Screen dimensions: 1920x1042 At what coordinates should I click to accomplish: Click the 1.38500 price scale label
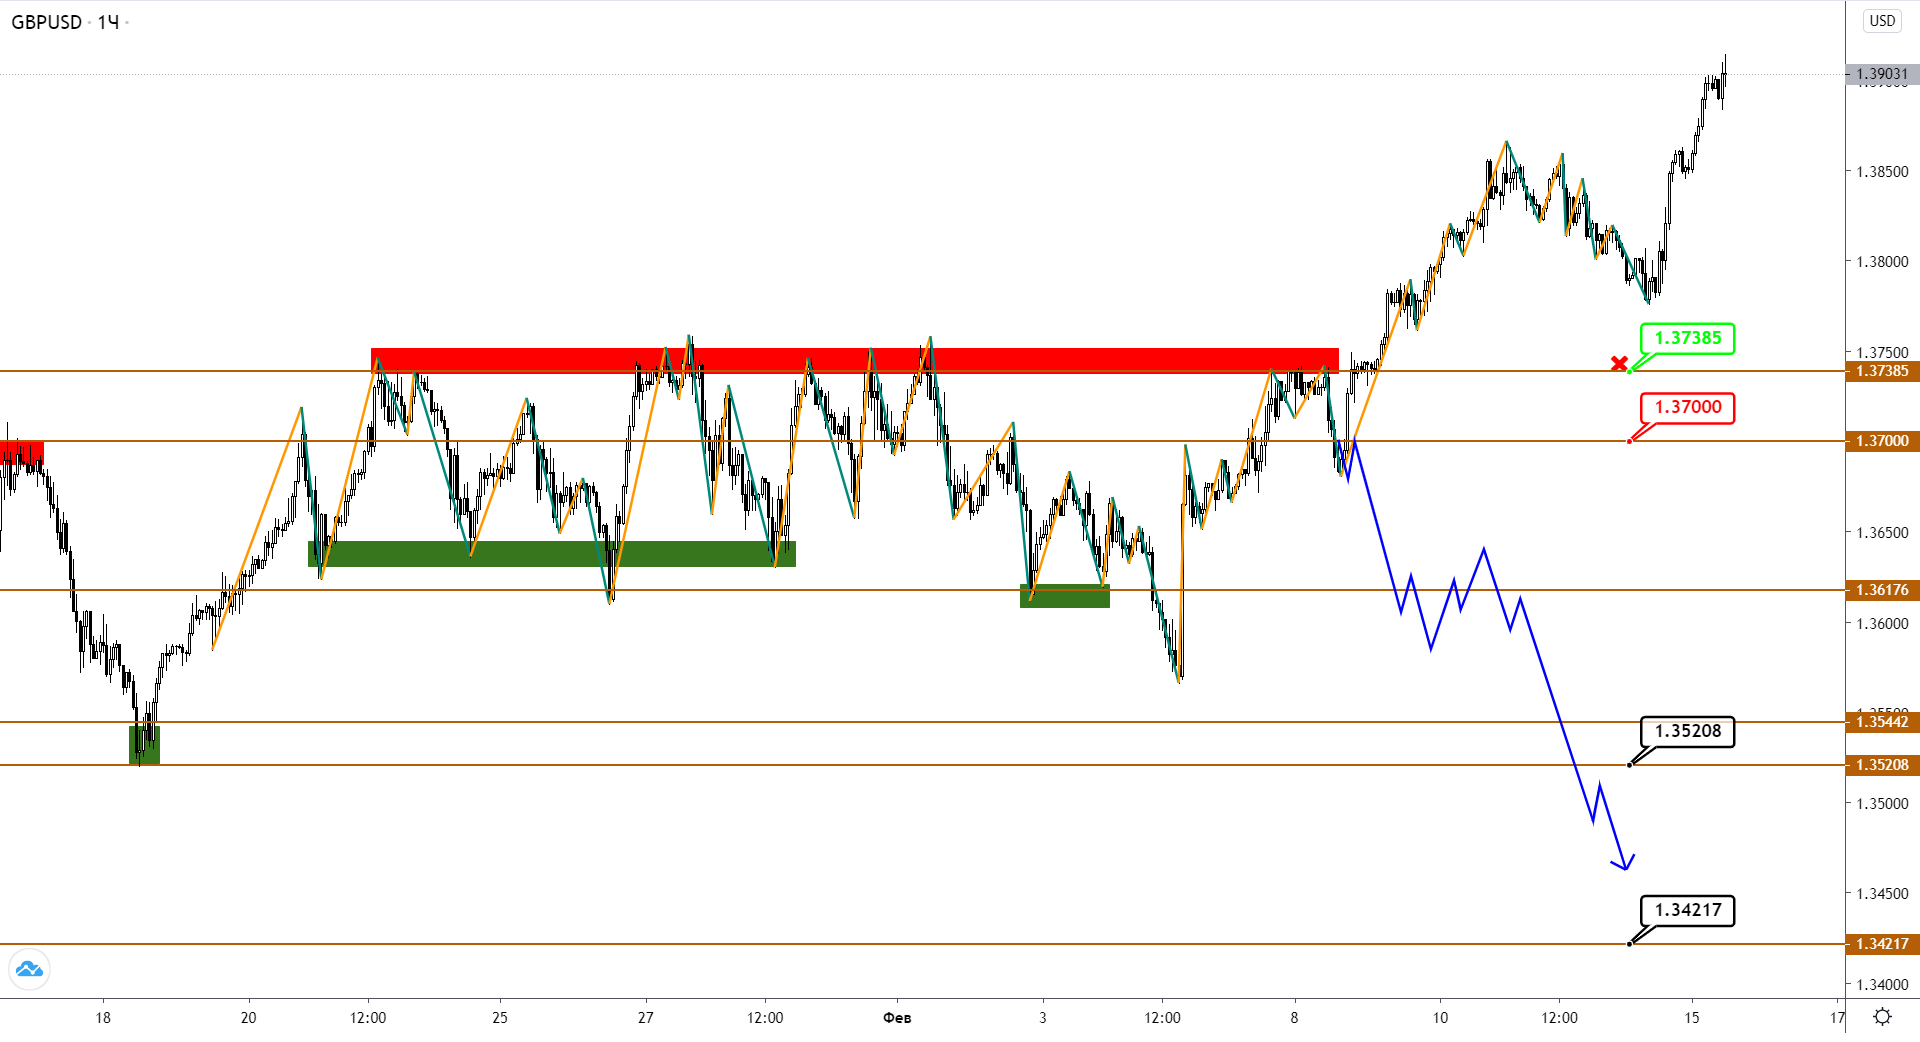pos(1882,172)
